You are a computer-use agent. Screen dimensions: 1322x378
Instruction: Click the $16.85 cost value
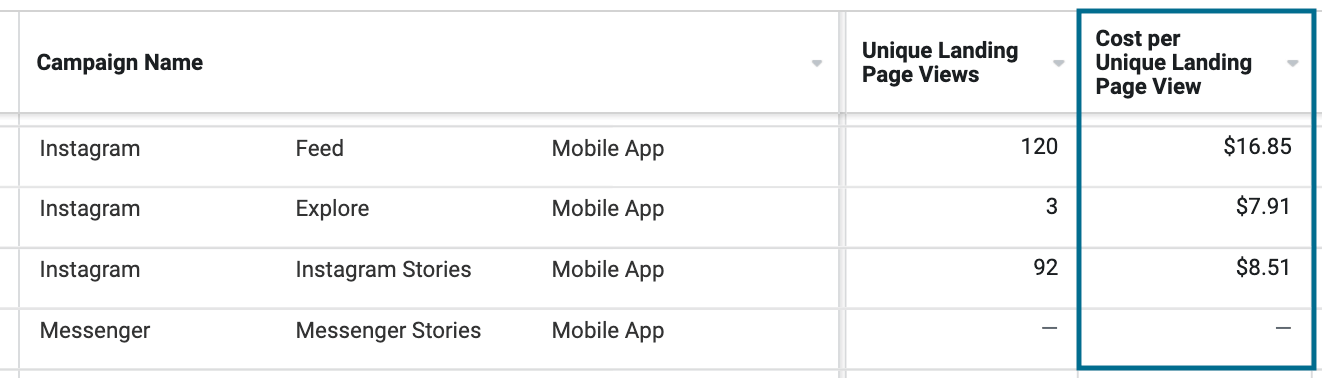pyautogui.click(x=1257, y=148)
